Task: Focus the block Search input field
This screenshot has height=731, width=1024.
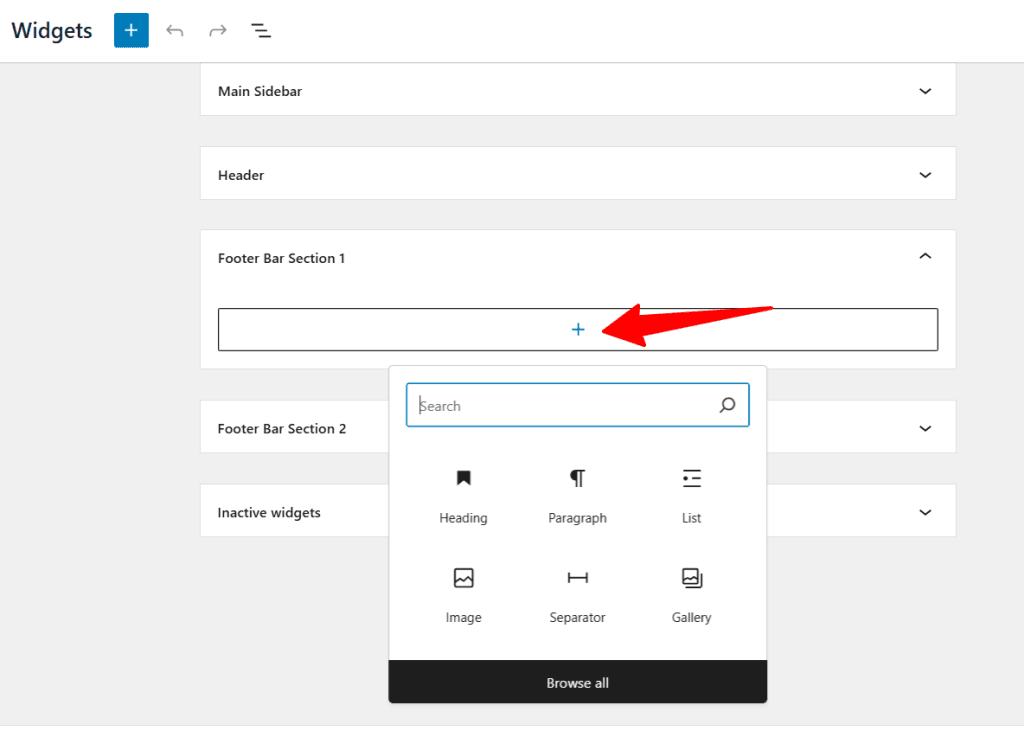Action: click(x=560, y=406)
